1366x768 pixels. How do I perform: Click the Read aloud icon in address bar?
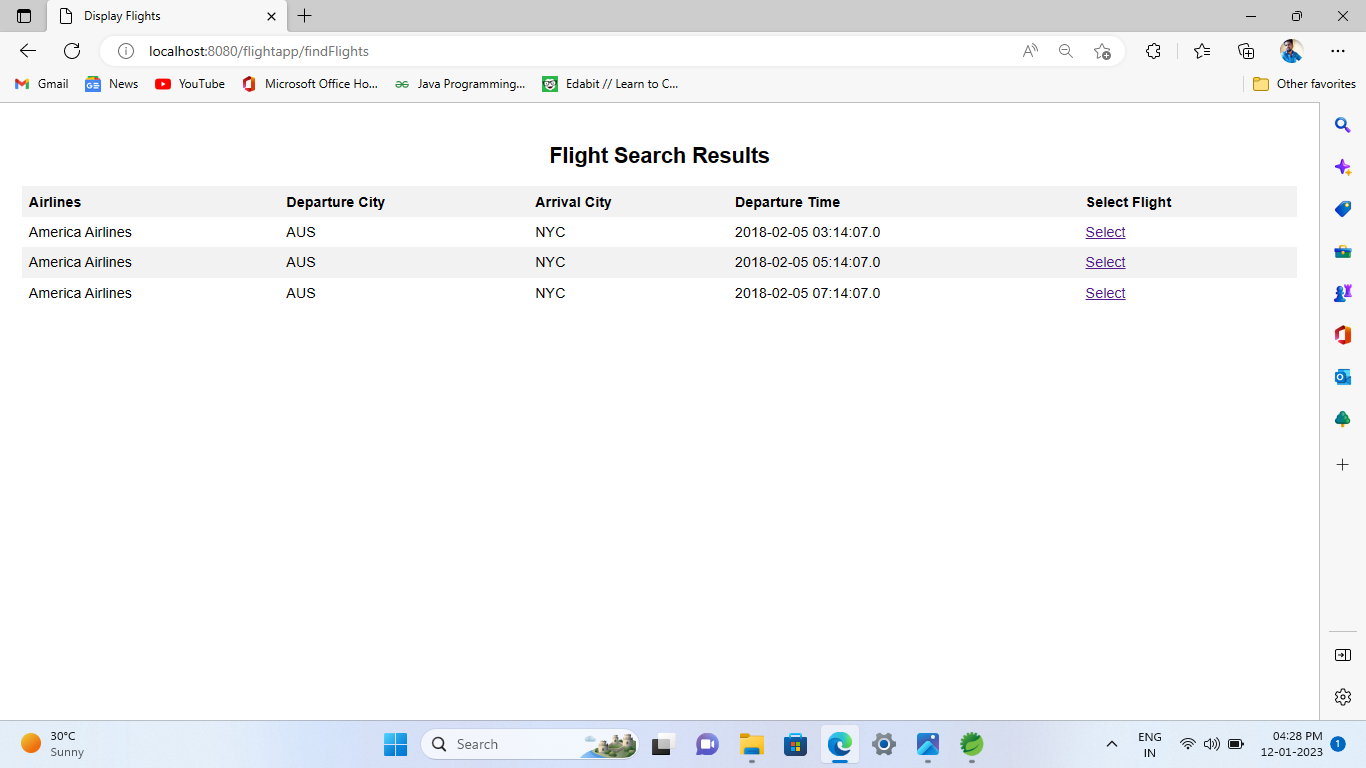pos(1030,51)
